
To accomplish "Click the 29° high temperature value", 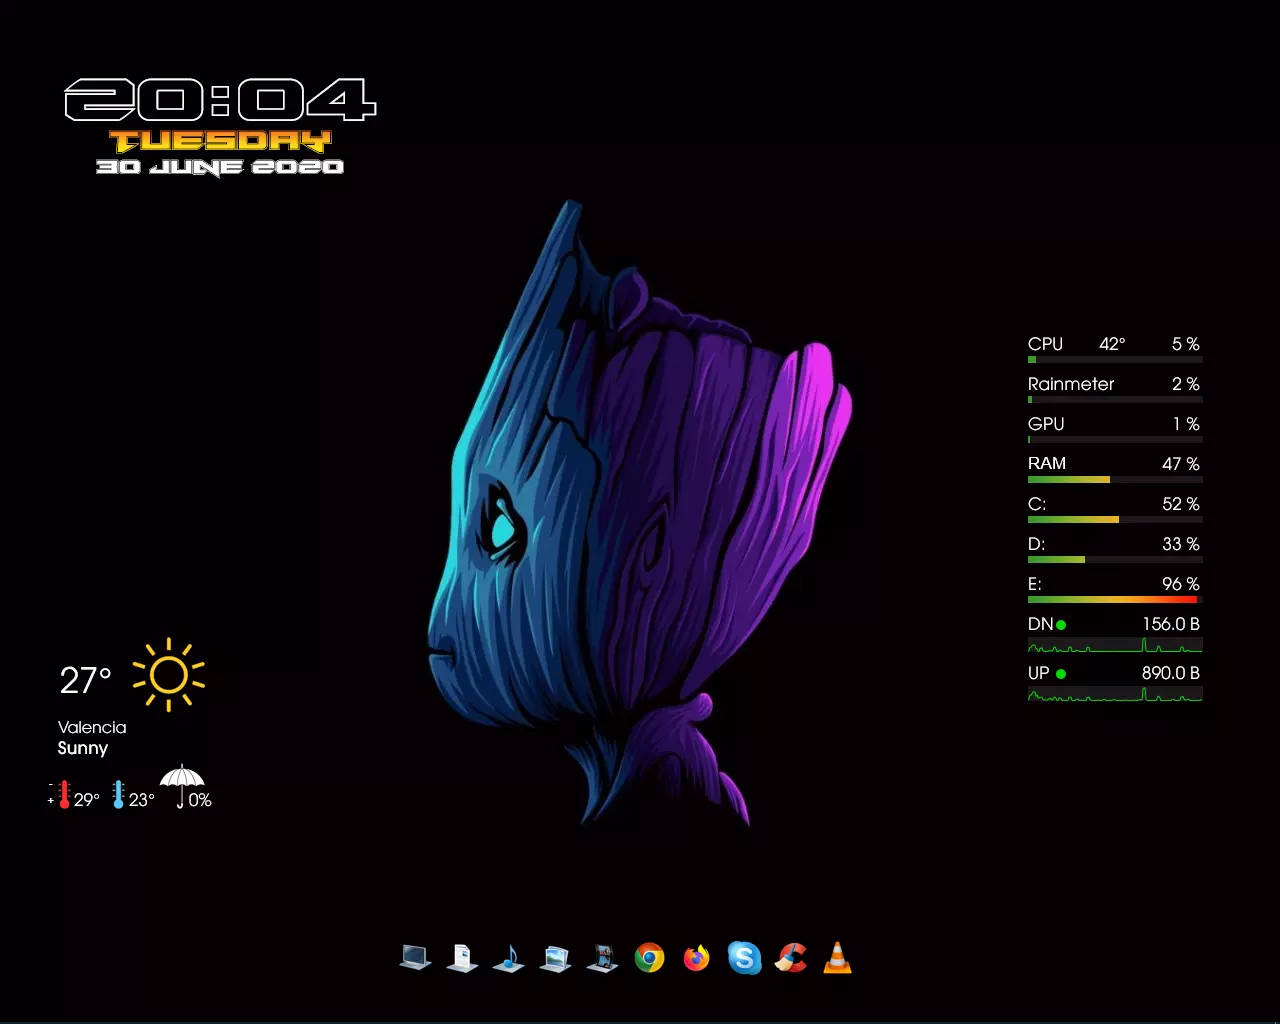I will pyautogui.click(x=87, y=800).
